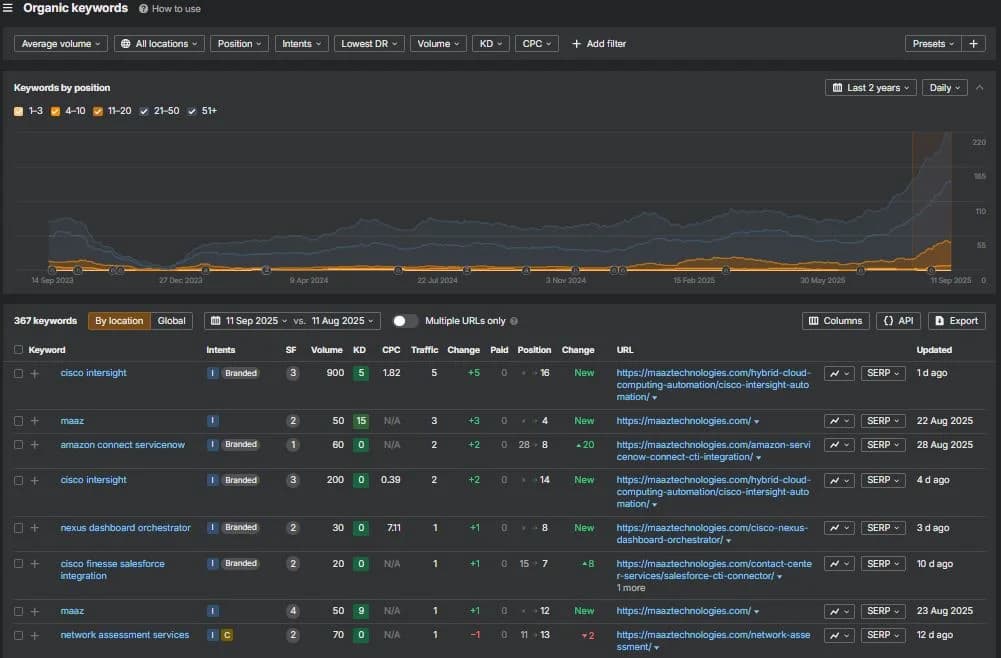This screenshot has width=1001, height=658.
Task: Toggle the 21–50 position checkbox in chart legend
Action: pyautogui.click(x=144, y=111)
